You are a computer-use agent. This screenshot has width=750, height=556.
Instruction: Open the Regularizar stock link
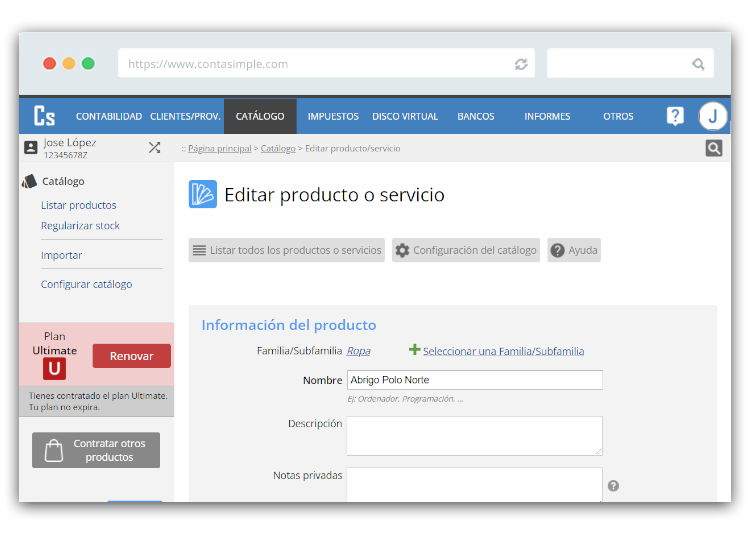pos(80,226)
